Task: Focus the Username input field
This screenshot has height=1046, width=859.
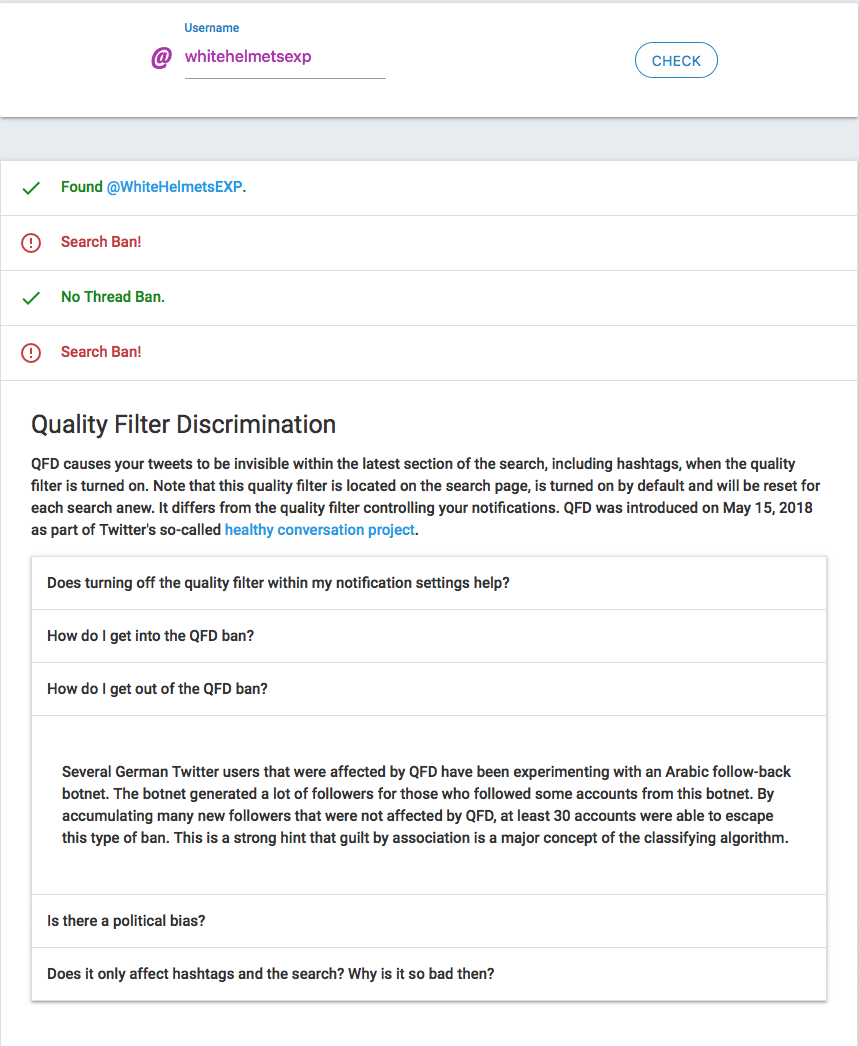Action: [285, 57]
